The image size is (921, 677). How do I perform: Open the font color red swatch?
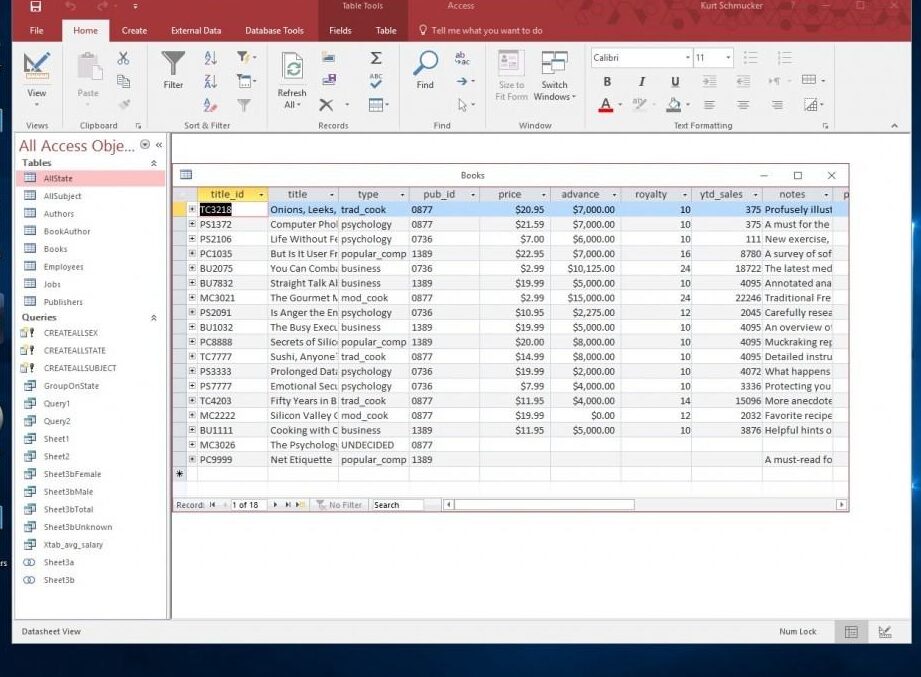coord(606,105)
